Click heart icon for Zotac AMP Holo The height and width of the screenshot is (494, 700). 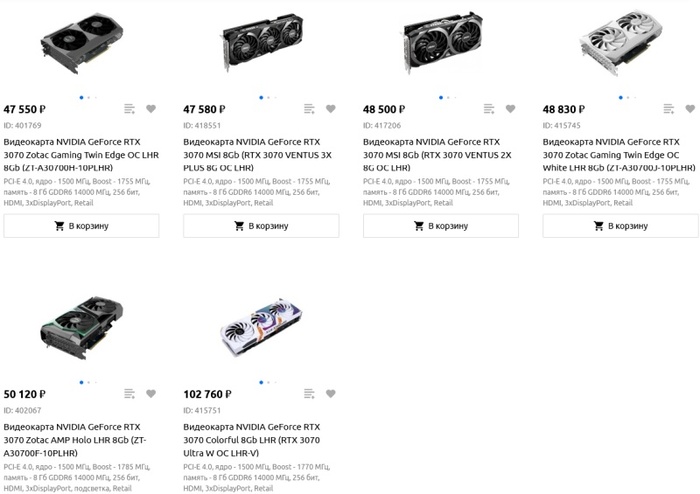151,394
